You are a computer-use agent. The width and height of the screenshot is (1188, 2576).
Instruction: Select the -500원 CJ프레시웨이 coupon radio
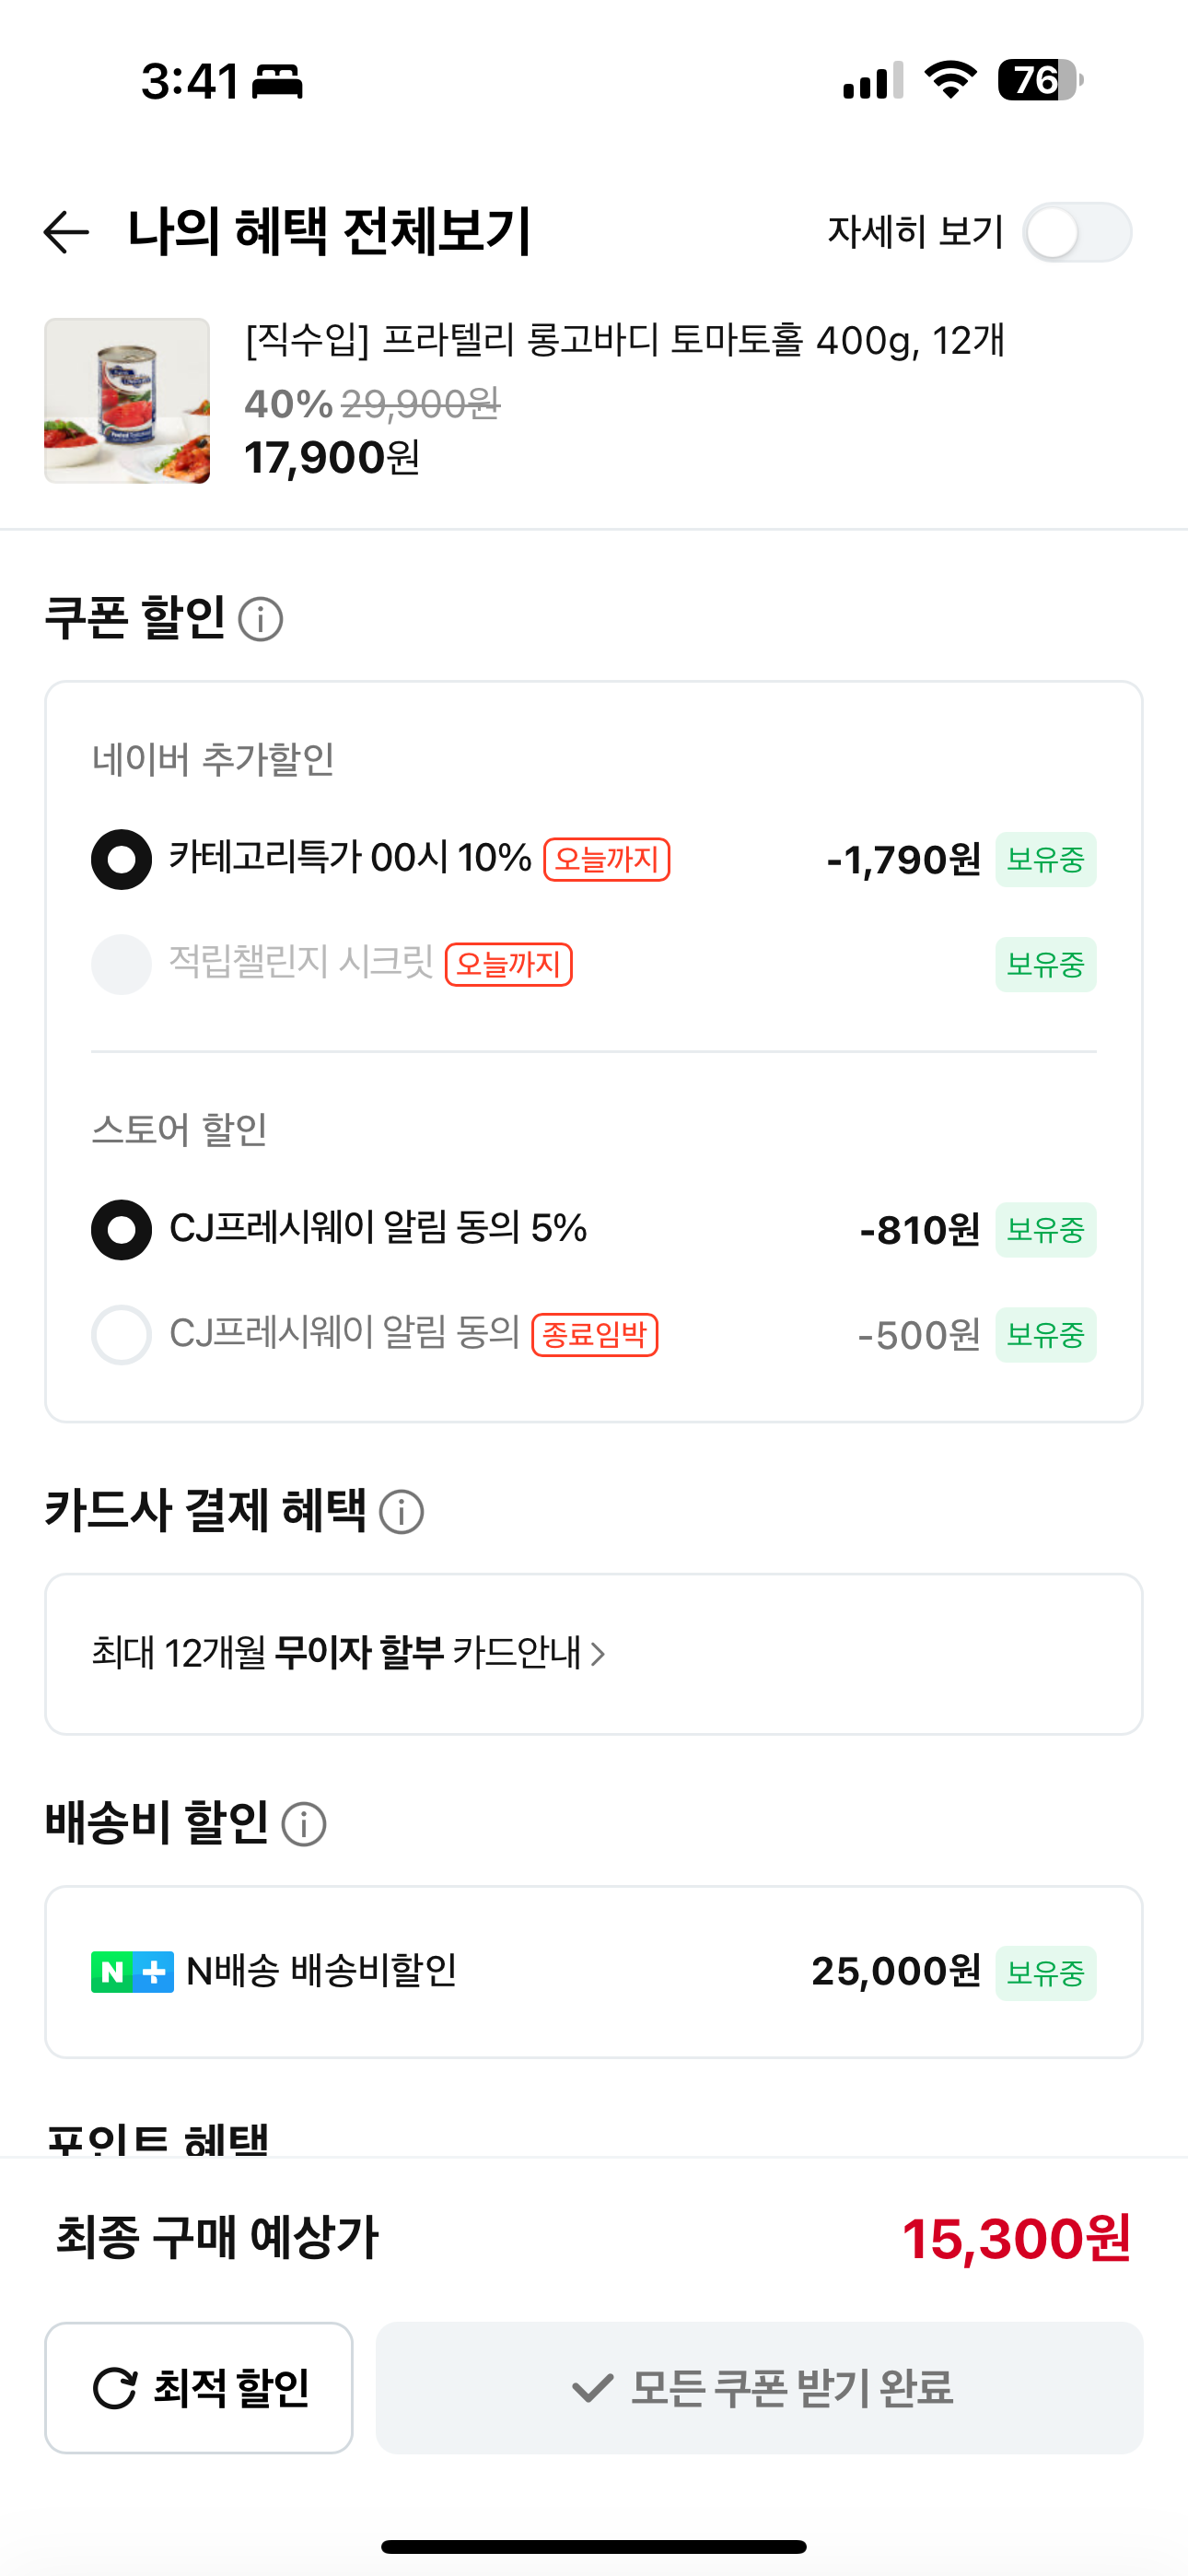click(121, 1335)
